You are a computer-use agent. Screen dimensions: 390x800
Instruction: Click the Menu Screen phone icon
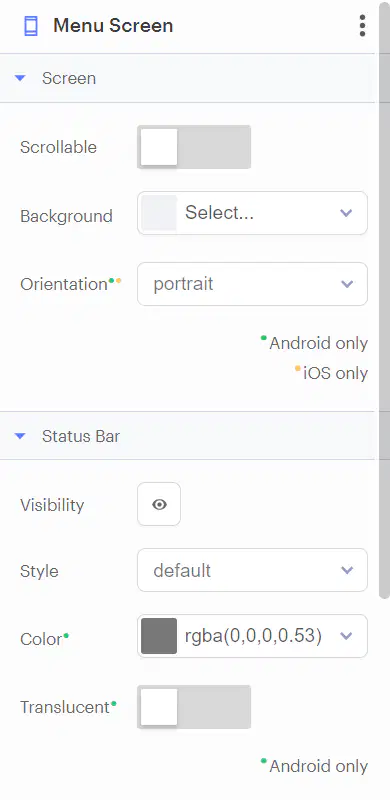31,26
